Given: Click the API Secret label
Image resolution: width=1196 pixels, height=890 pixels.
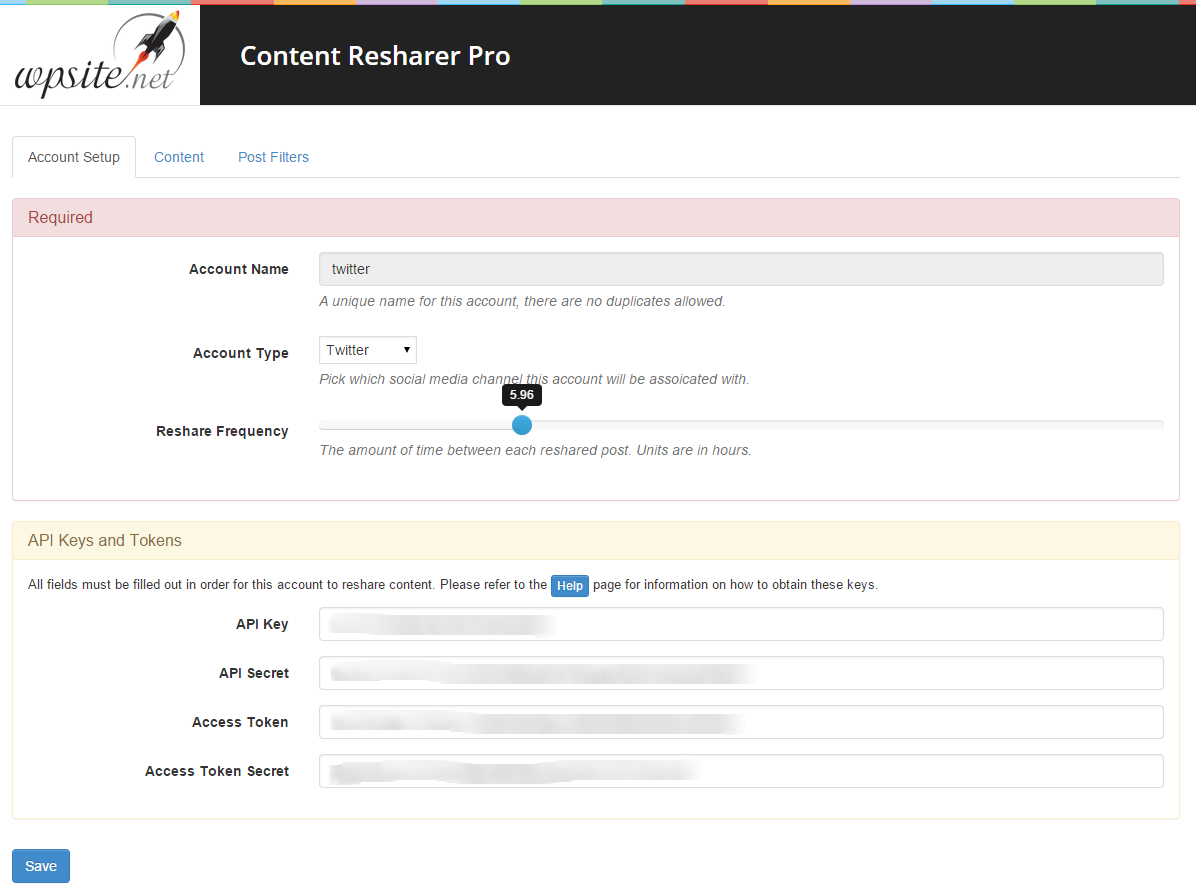Looking at the screenshot, I should click(x=254, y=673).
